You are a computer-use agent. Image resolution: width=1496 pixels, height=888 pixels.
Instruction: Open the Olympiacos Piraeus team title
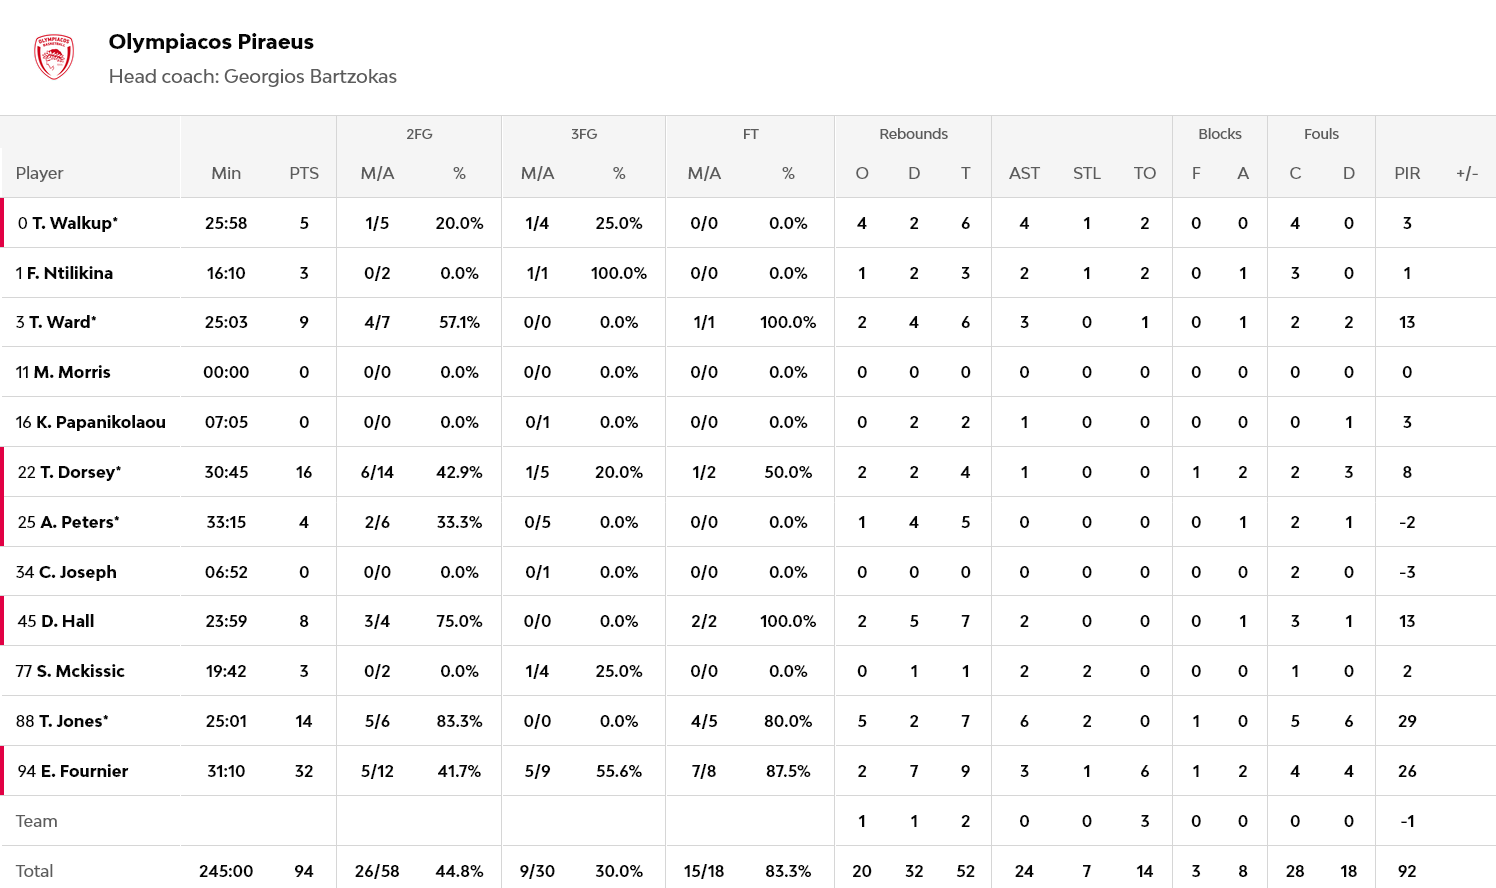point(211,42)
